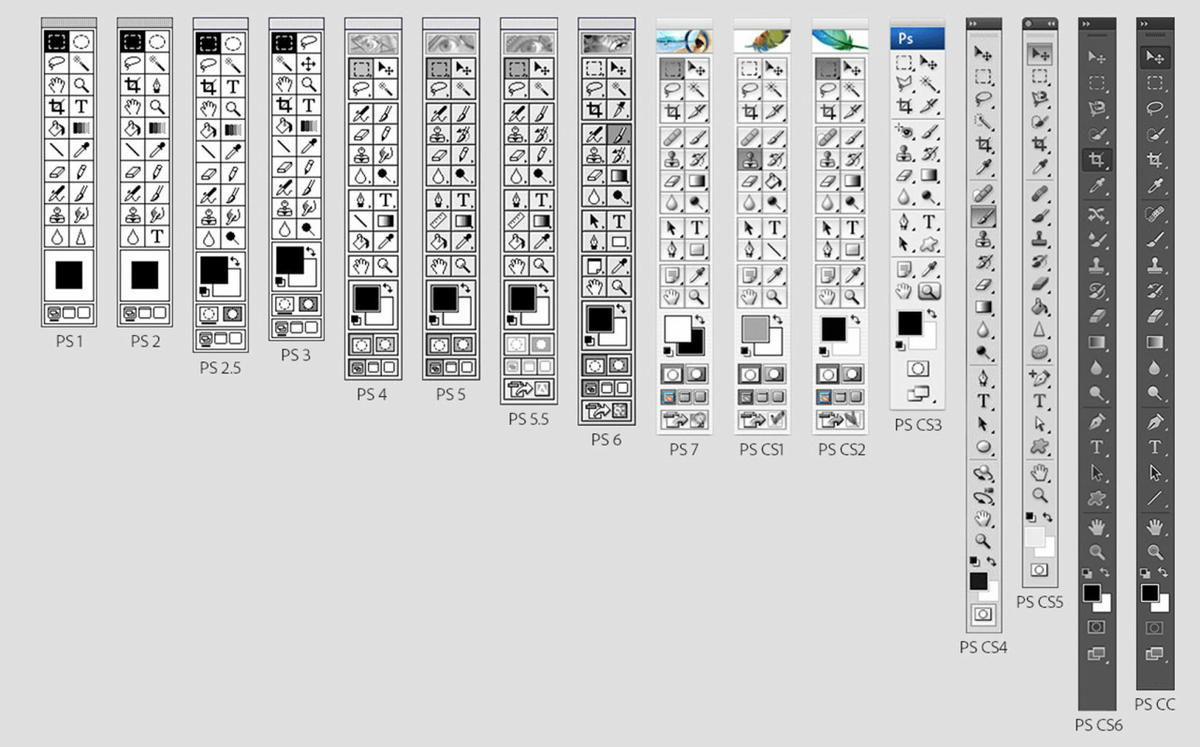Click the feather image header in PS CS2 toolbar
This screenshot has width=1200, height=747.
(x=841, y=40)
